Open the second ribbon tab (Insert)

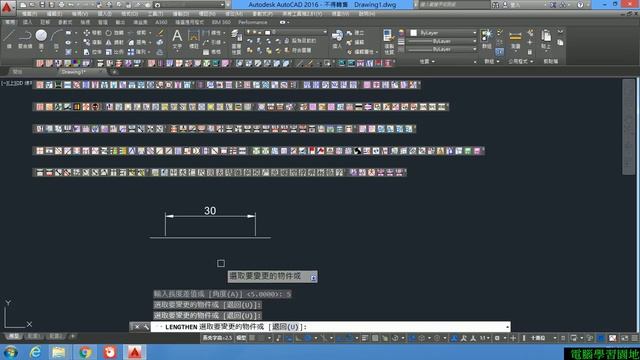pos(27,22)
